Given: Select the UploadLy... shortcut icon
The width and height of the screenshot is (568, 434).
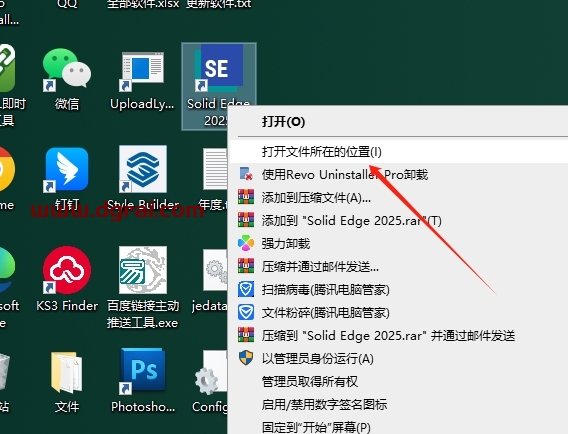Looking at the screenshot, I should click(x=142, y=71).
